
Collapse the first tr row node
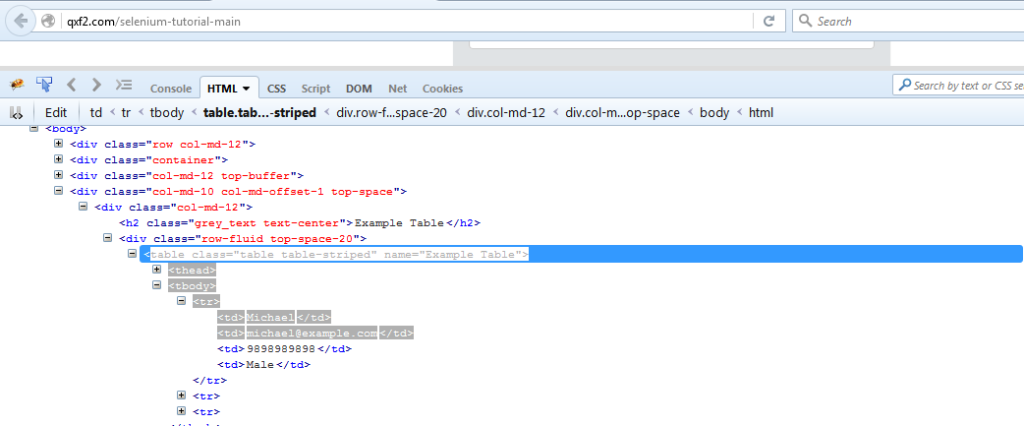point(181,301)
